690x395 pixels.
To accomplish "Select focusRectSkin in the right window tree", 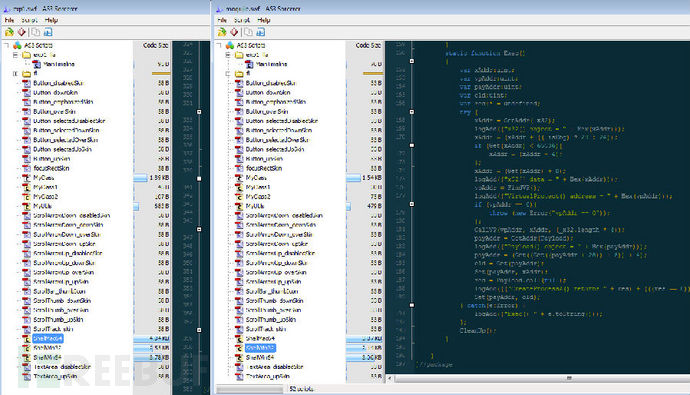I will [x=264, y=168].
